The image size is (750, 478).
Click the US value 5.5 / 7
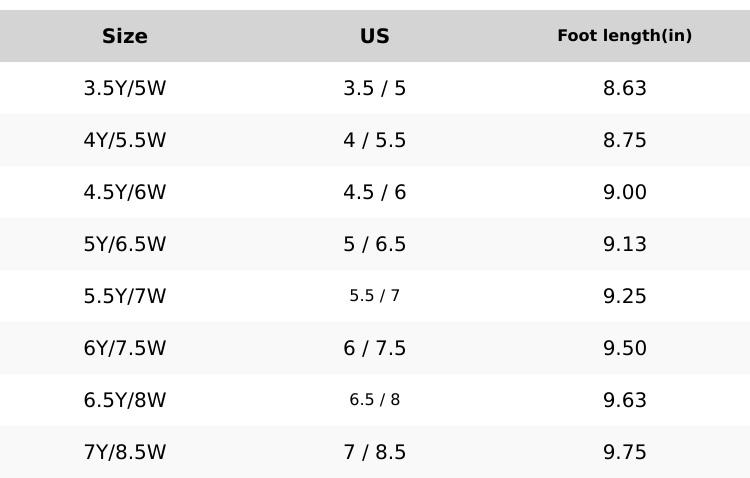click(x=375, y=296)
